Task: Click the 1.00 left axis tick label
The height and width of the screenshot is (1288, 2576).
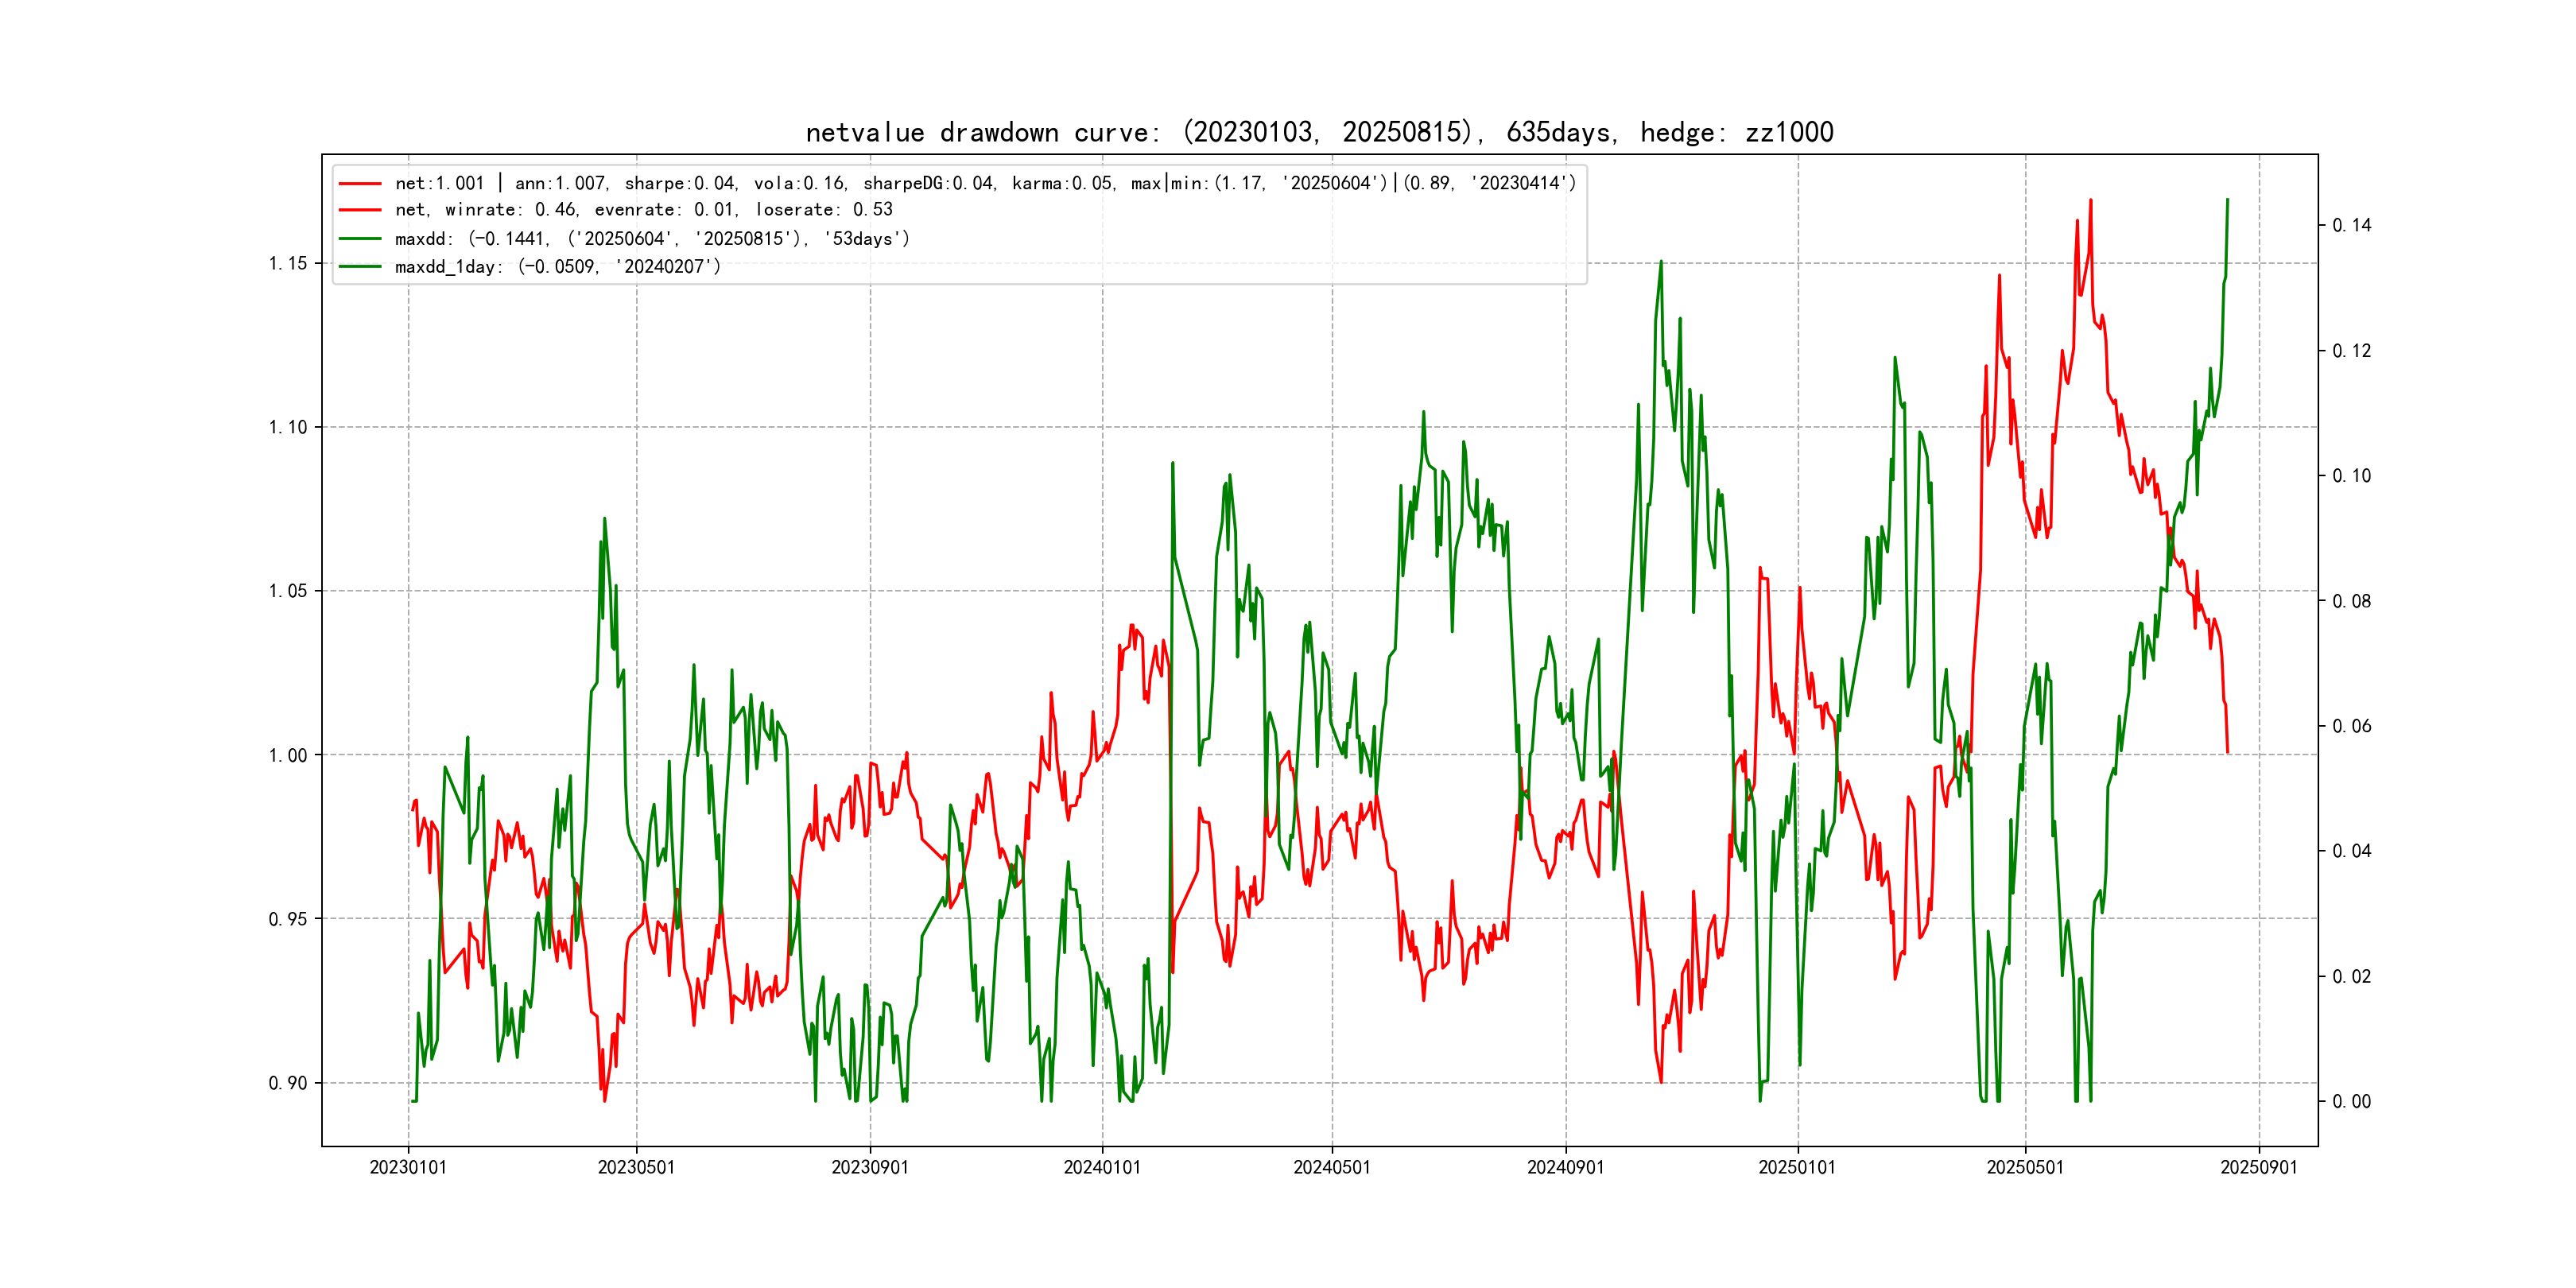Action: [x=288, y=756]
